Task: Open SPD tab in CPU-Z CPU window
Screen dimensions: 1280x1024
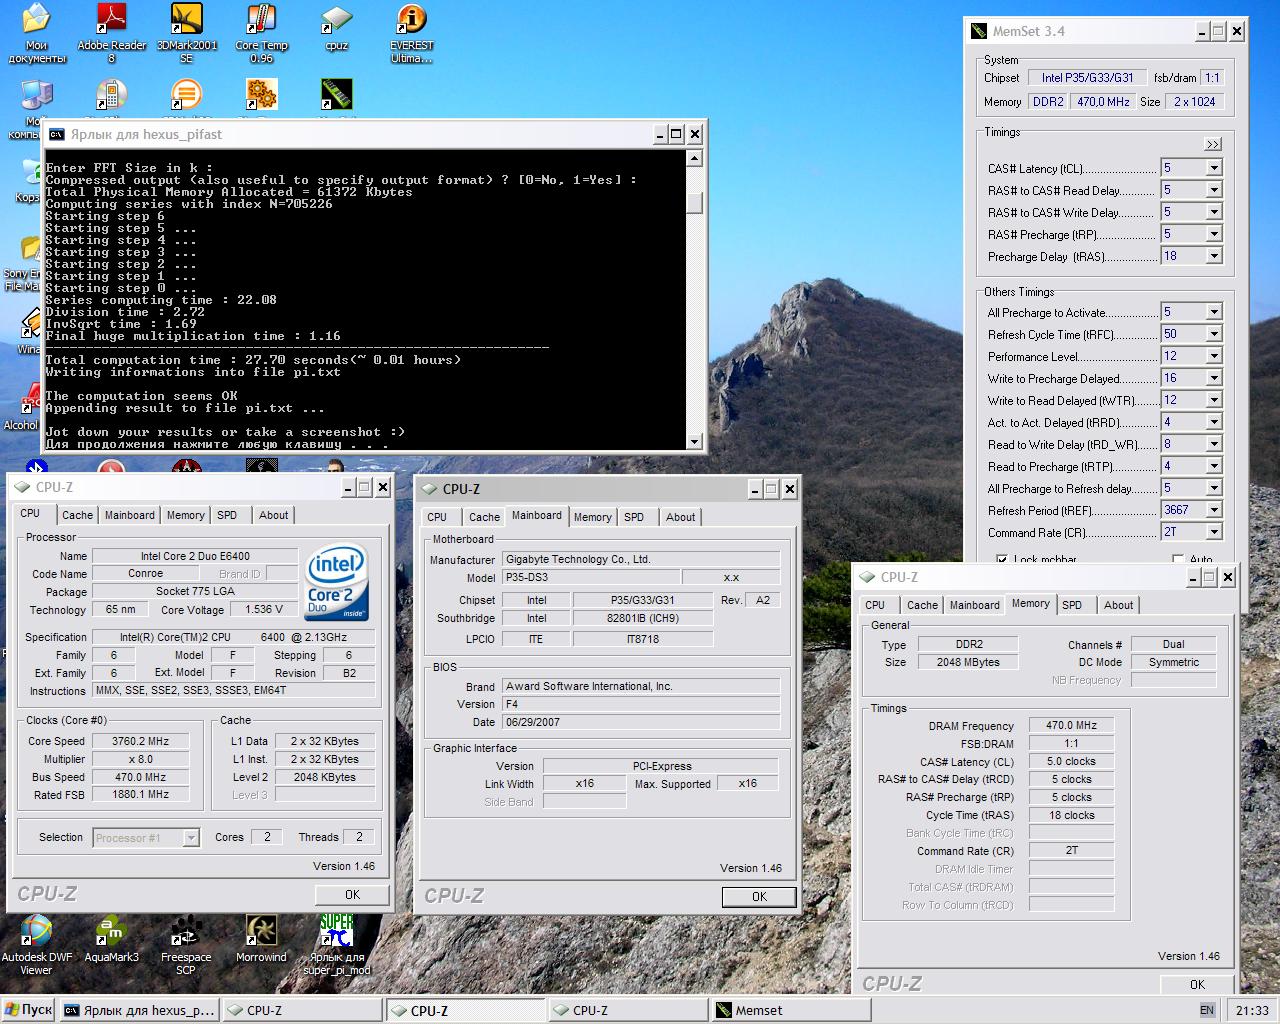Action: point(227,515)
